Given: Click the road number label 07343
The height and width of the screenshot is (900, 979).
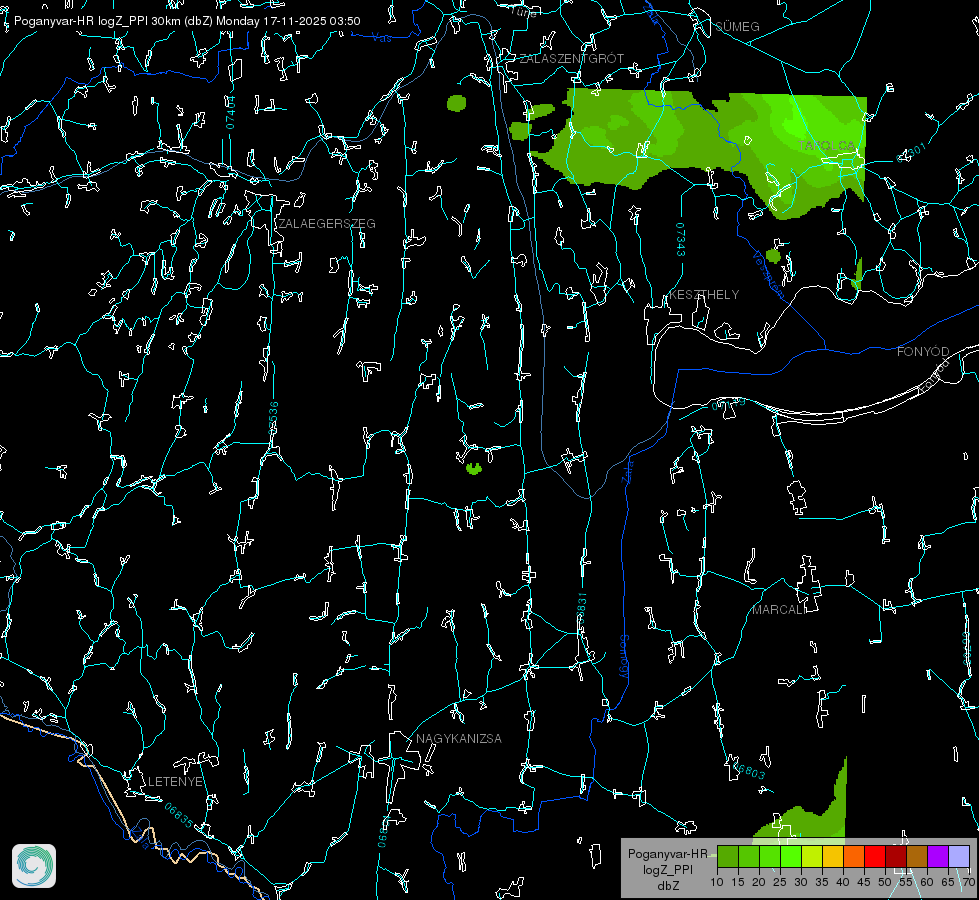Looking at the screenshot, I should pos(681,239).
